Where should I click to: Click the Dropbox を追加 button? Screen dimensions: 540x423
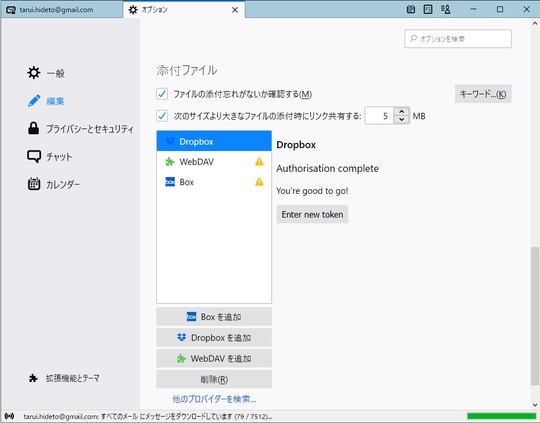(214, 338)
